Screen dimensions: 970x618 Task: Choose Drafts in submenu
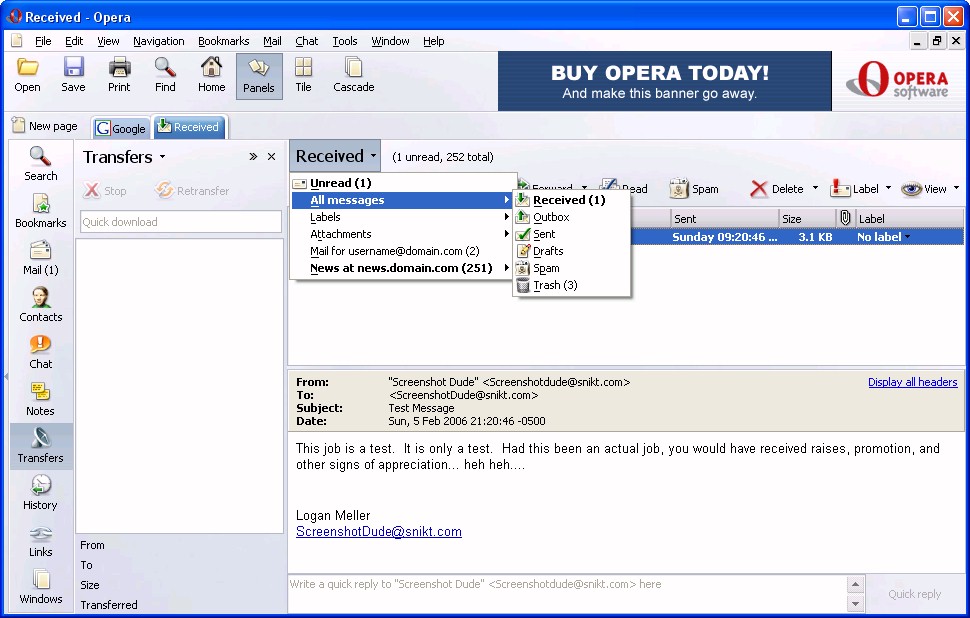pos(572,251)
